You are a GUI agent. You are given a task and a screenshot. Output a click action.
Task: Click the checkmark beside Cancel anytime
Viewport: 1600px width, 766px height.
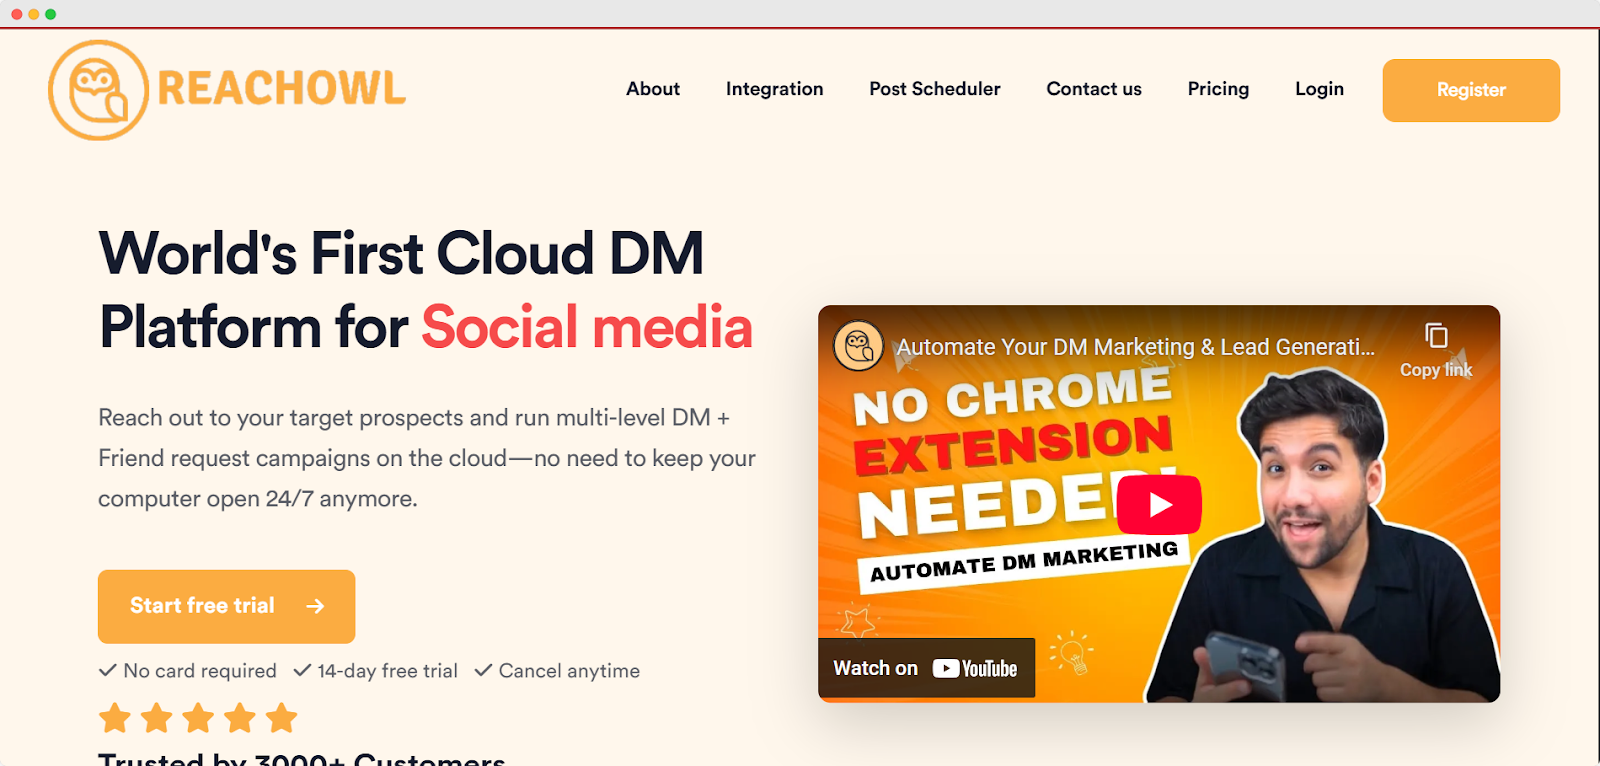483,670
